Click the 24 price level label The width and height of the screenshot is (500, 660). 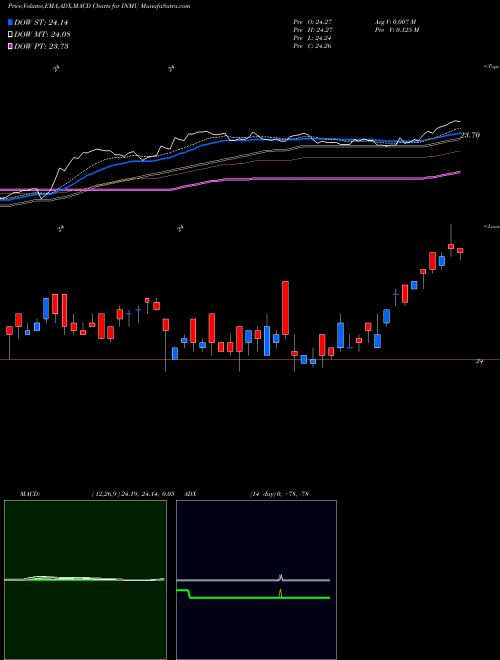tap(479, 361)
